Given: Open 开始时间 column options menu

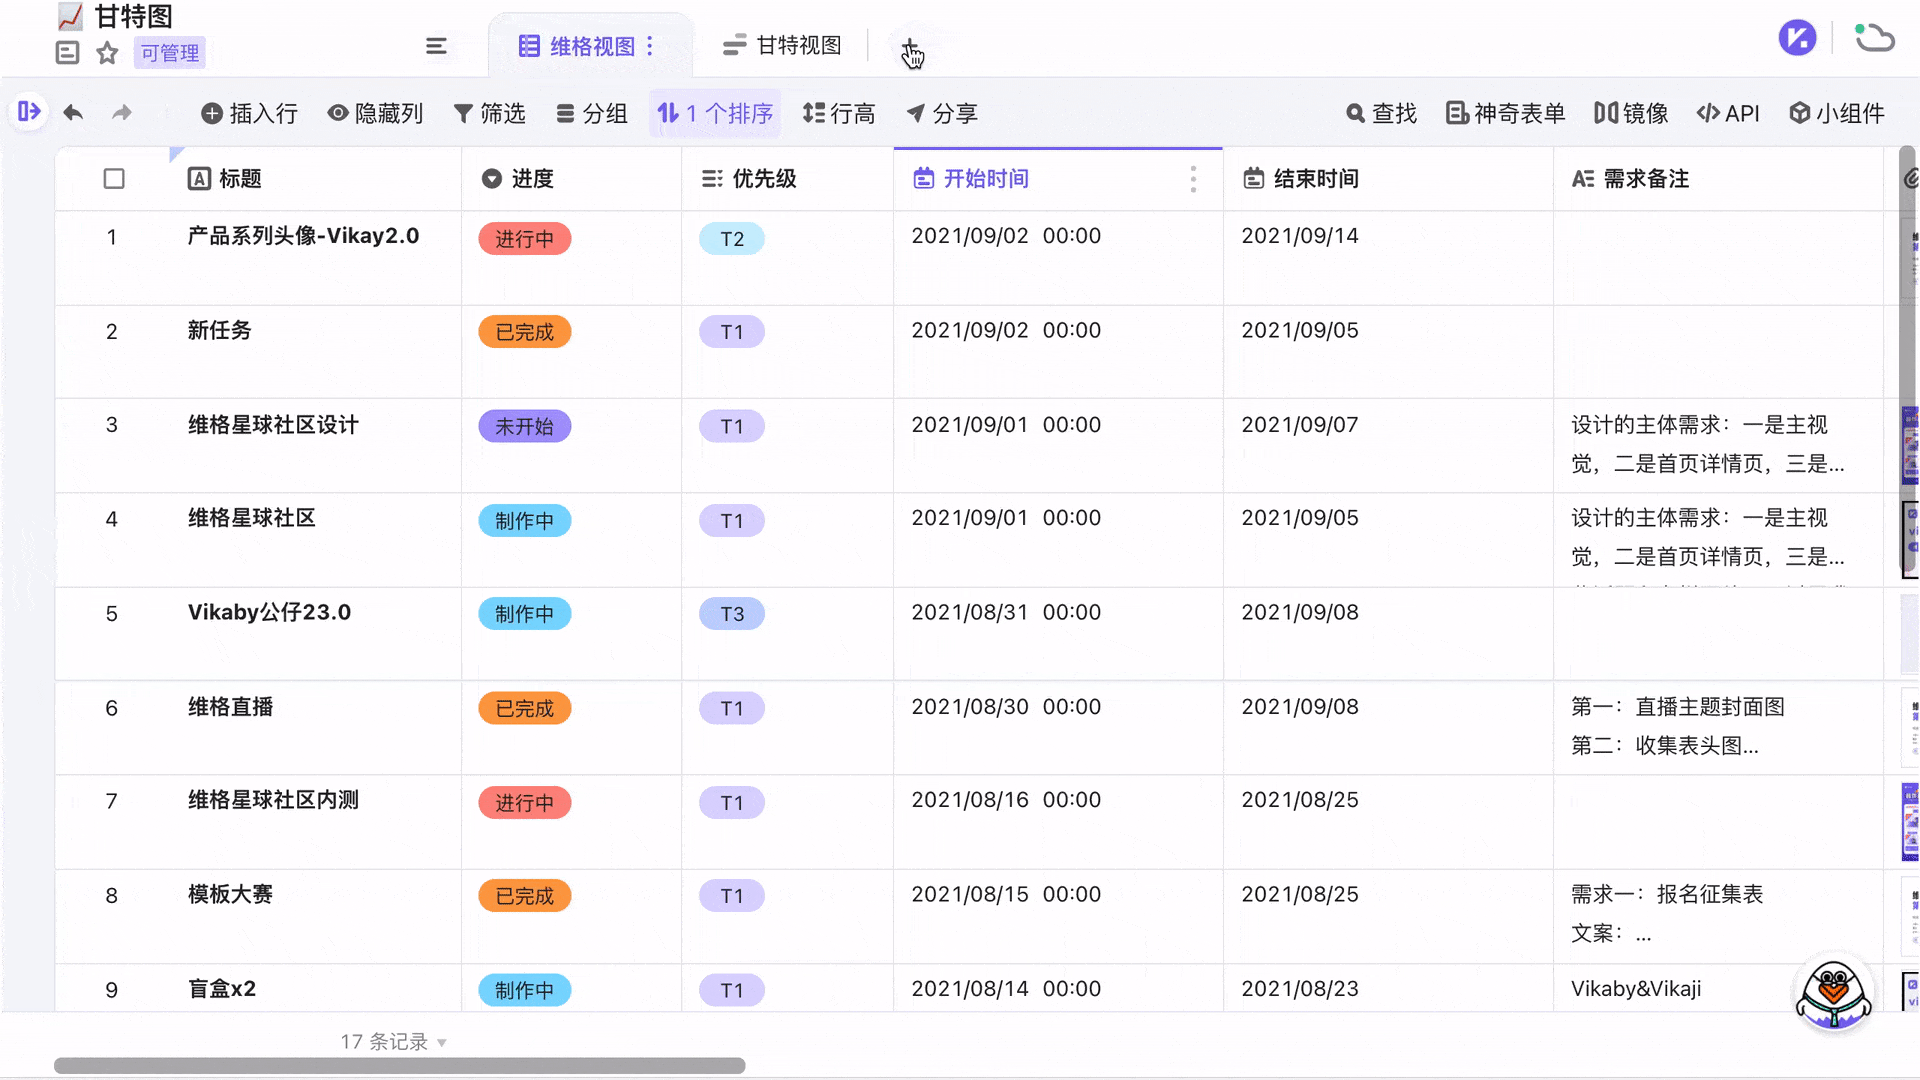Looking at the screenshot, I should tap(1193, 178).
